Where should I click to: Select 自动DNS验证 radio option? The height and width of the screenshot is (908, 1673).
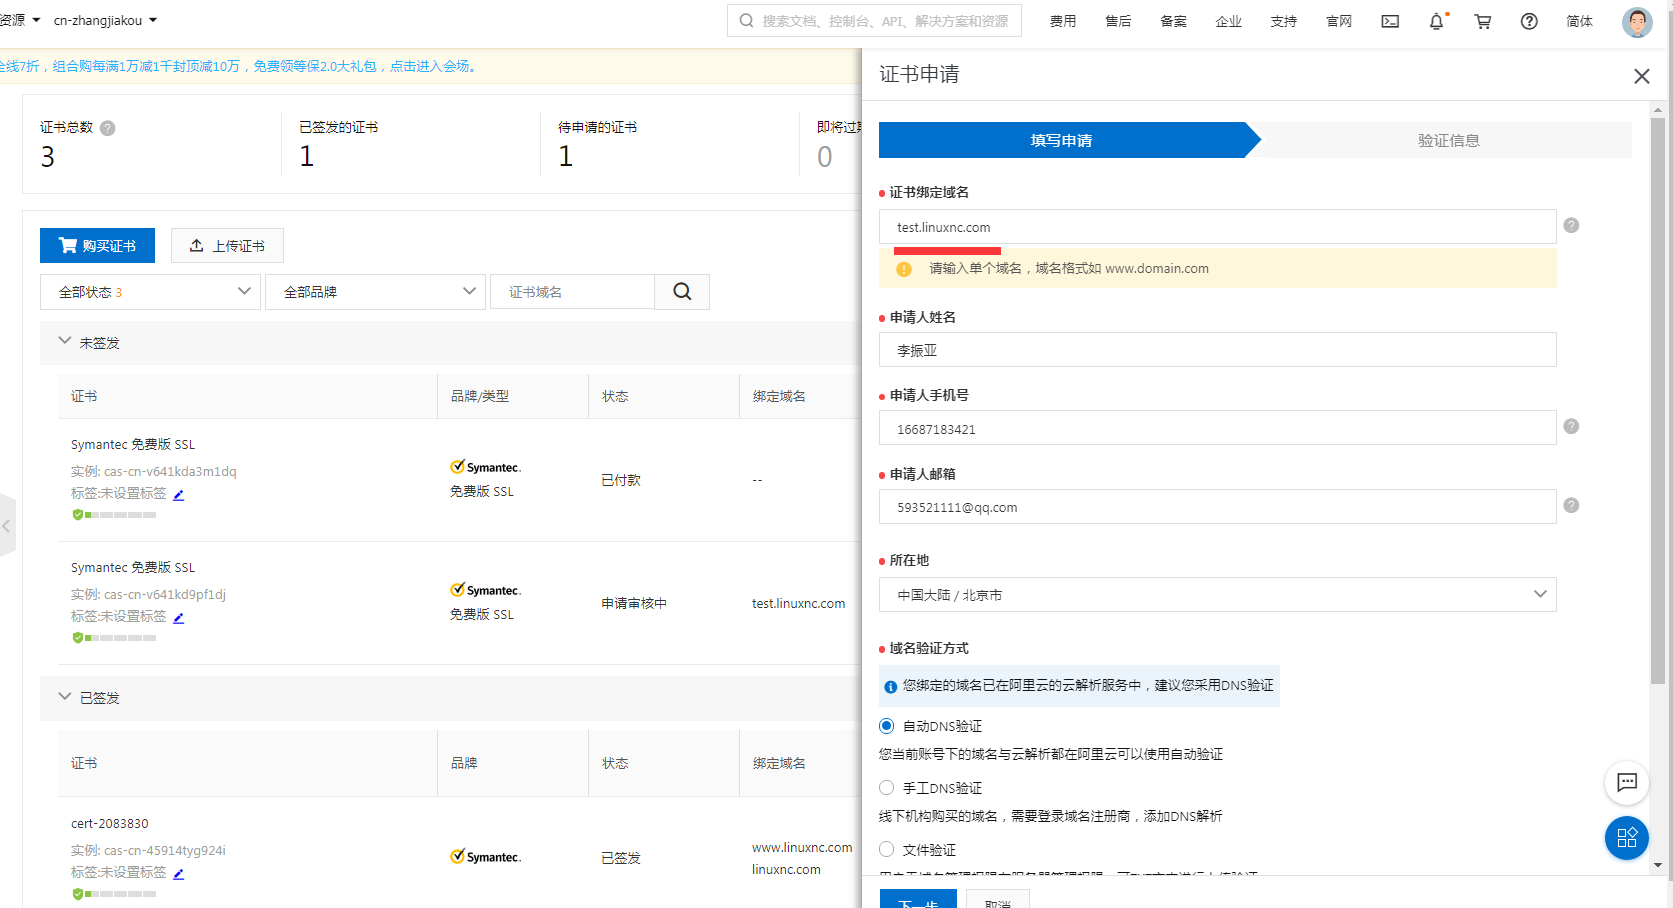pos(887,726)
